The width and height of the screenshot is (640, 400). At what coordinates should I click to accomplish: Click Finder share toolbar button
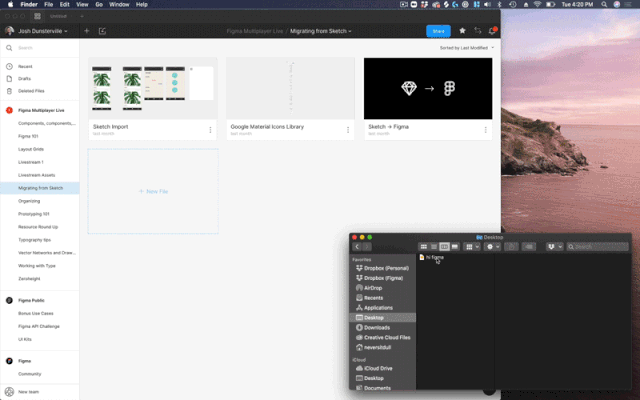tap(511, 247)
